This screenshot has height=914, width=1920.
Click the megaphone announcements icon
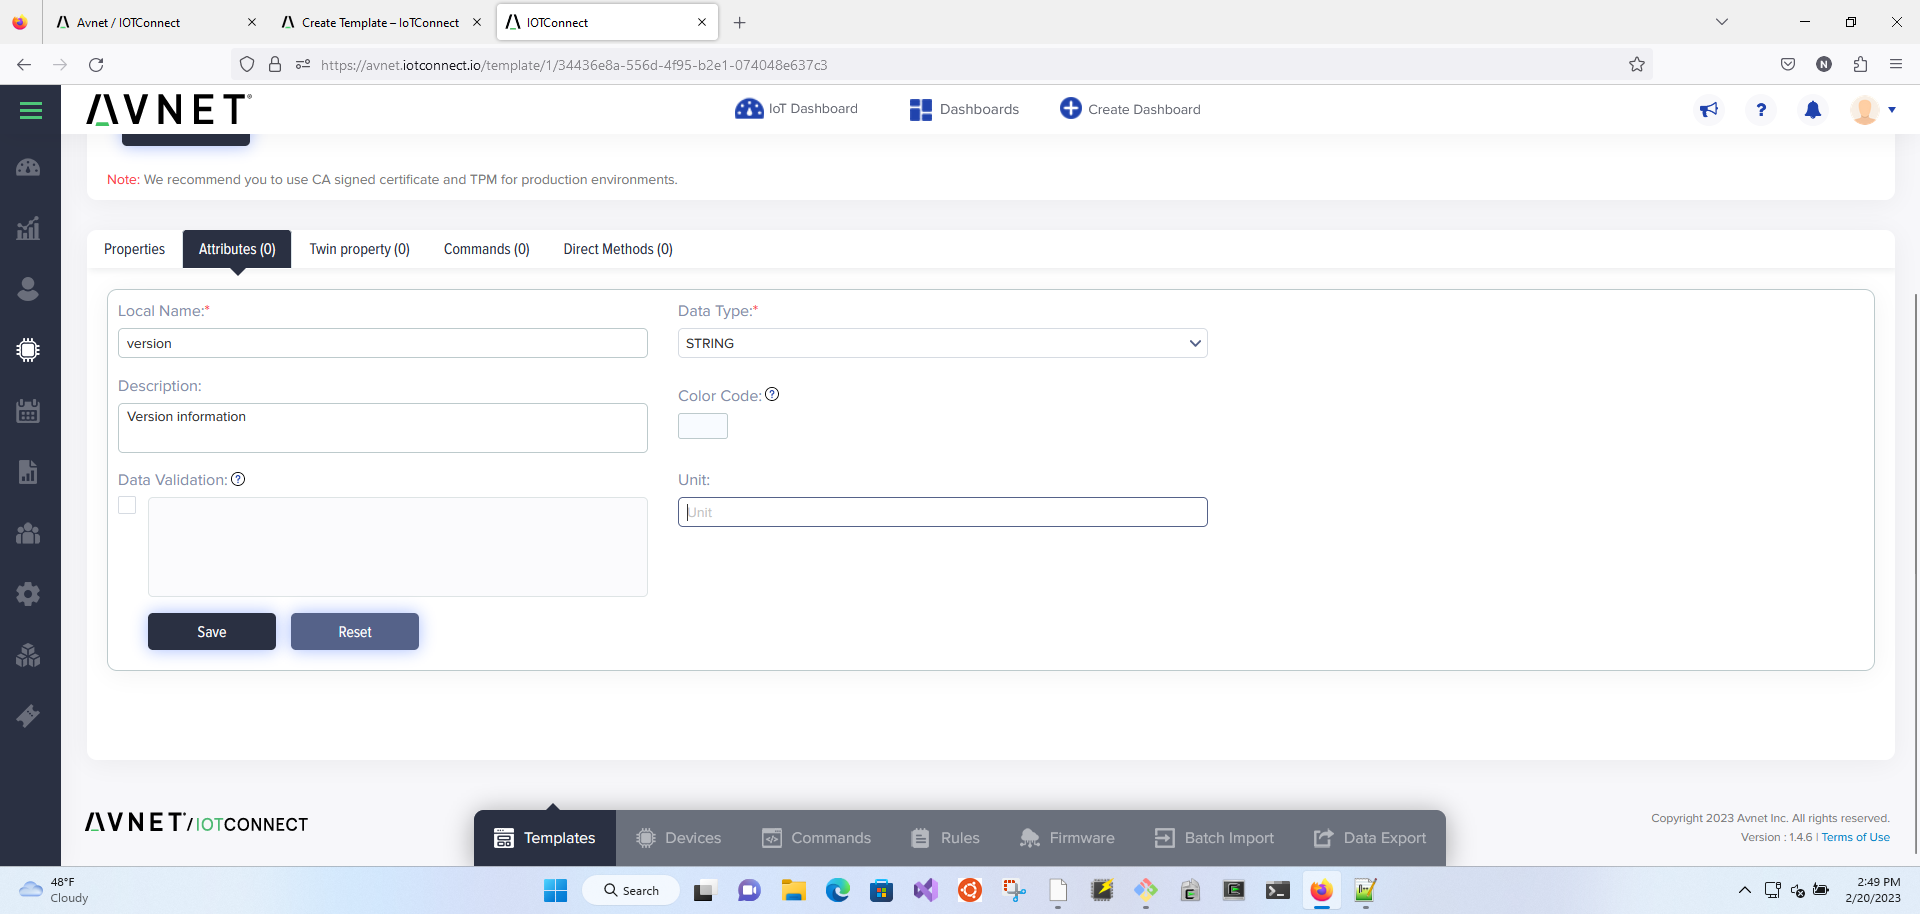coord(1709,110)
